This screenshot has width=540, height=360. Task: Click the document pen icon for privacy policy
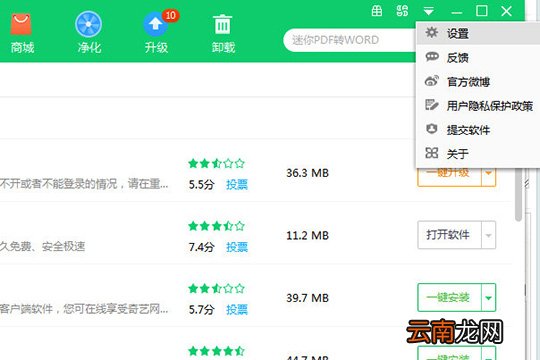coord(432,105)
